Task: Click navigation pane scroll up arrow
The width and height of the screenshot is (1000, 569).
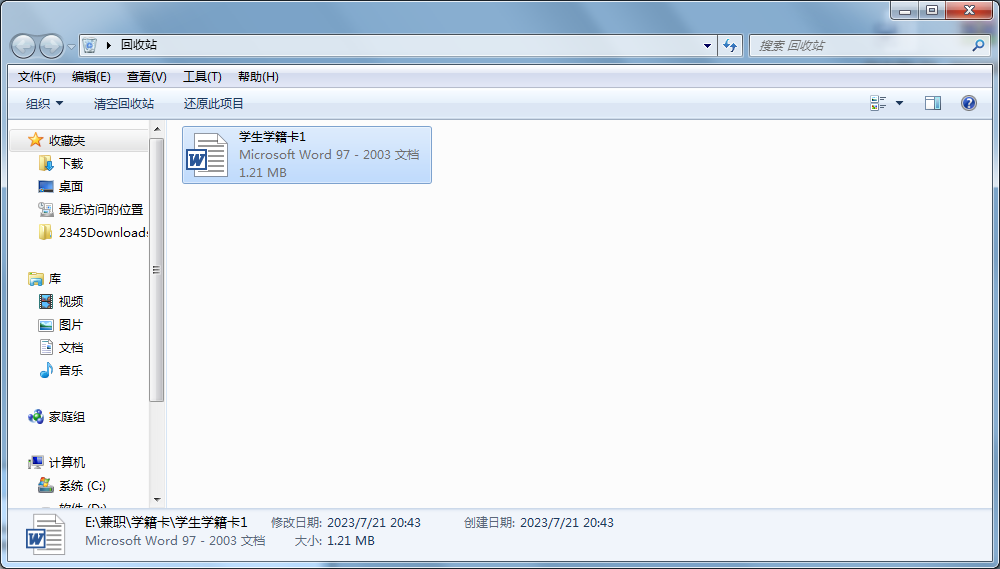Action: (157, 129)
